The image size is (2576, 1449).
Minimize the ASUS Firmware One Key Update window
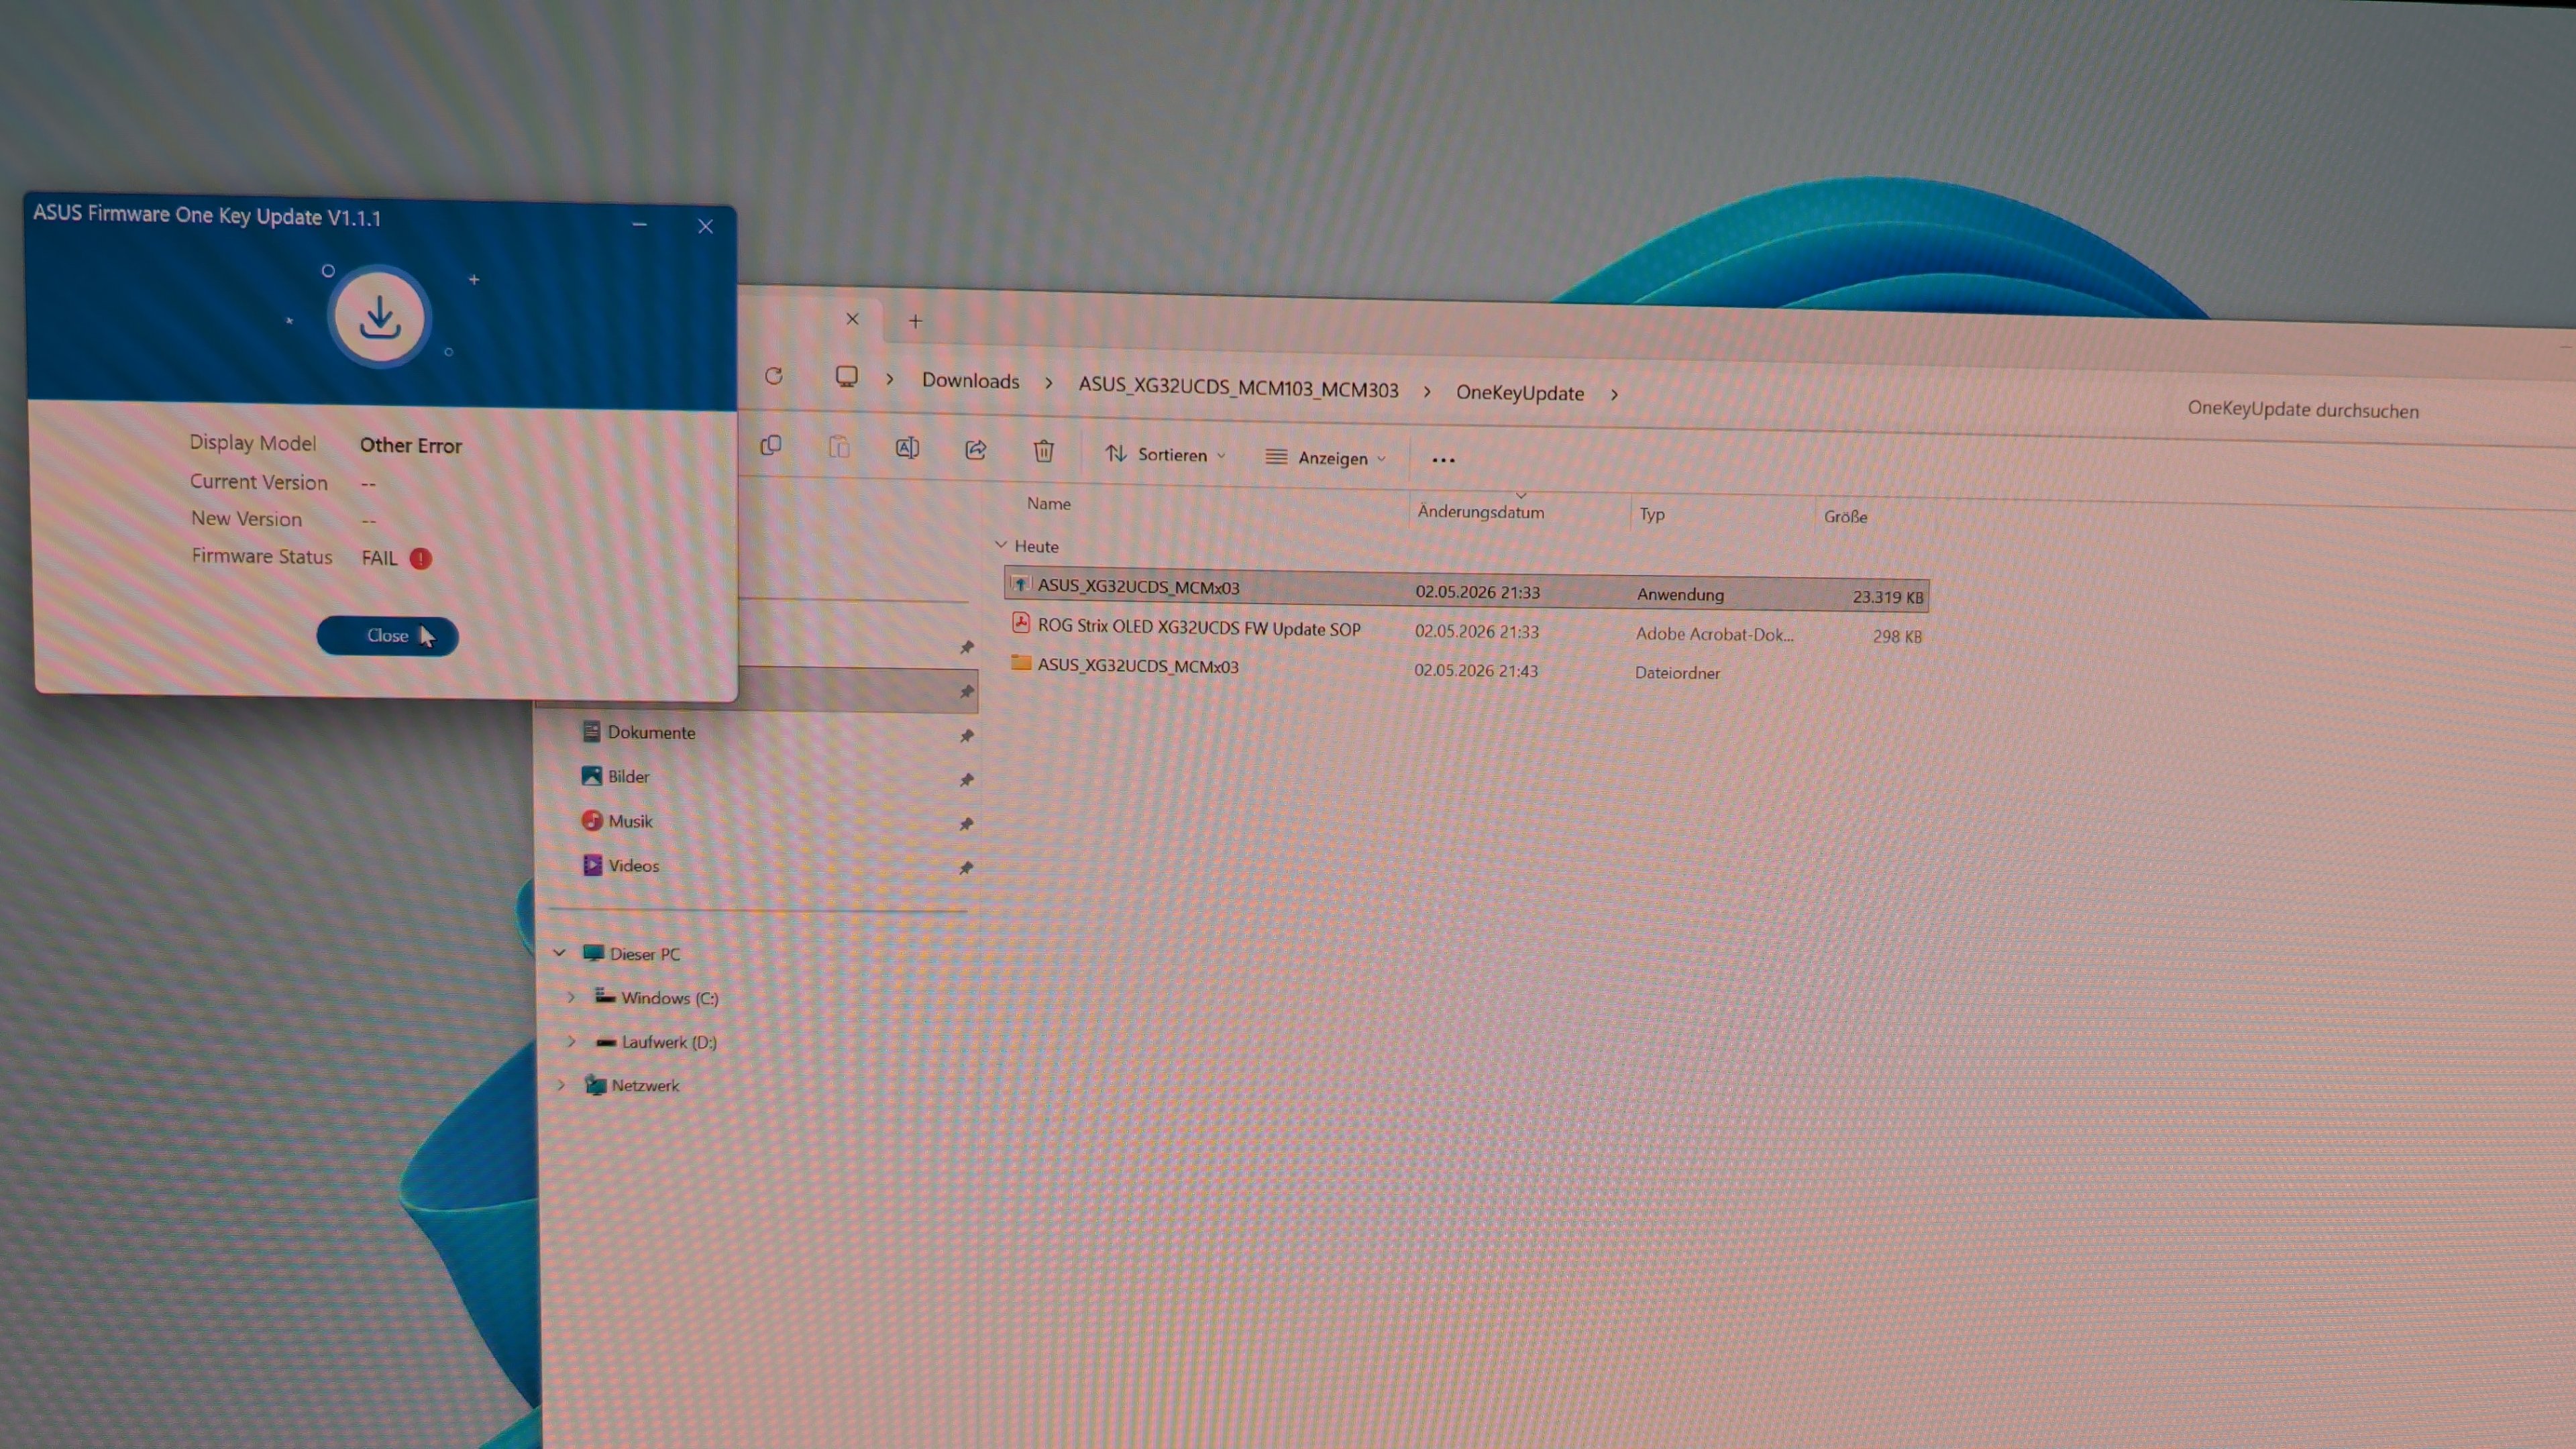pos(640,224)
